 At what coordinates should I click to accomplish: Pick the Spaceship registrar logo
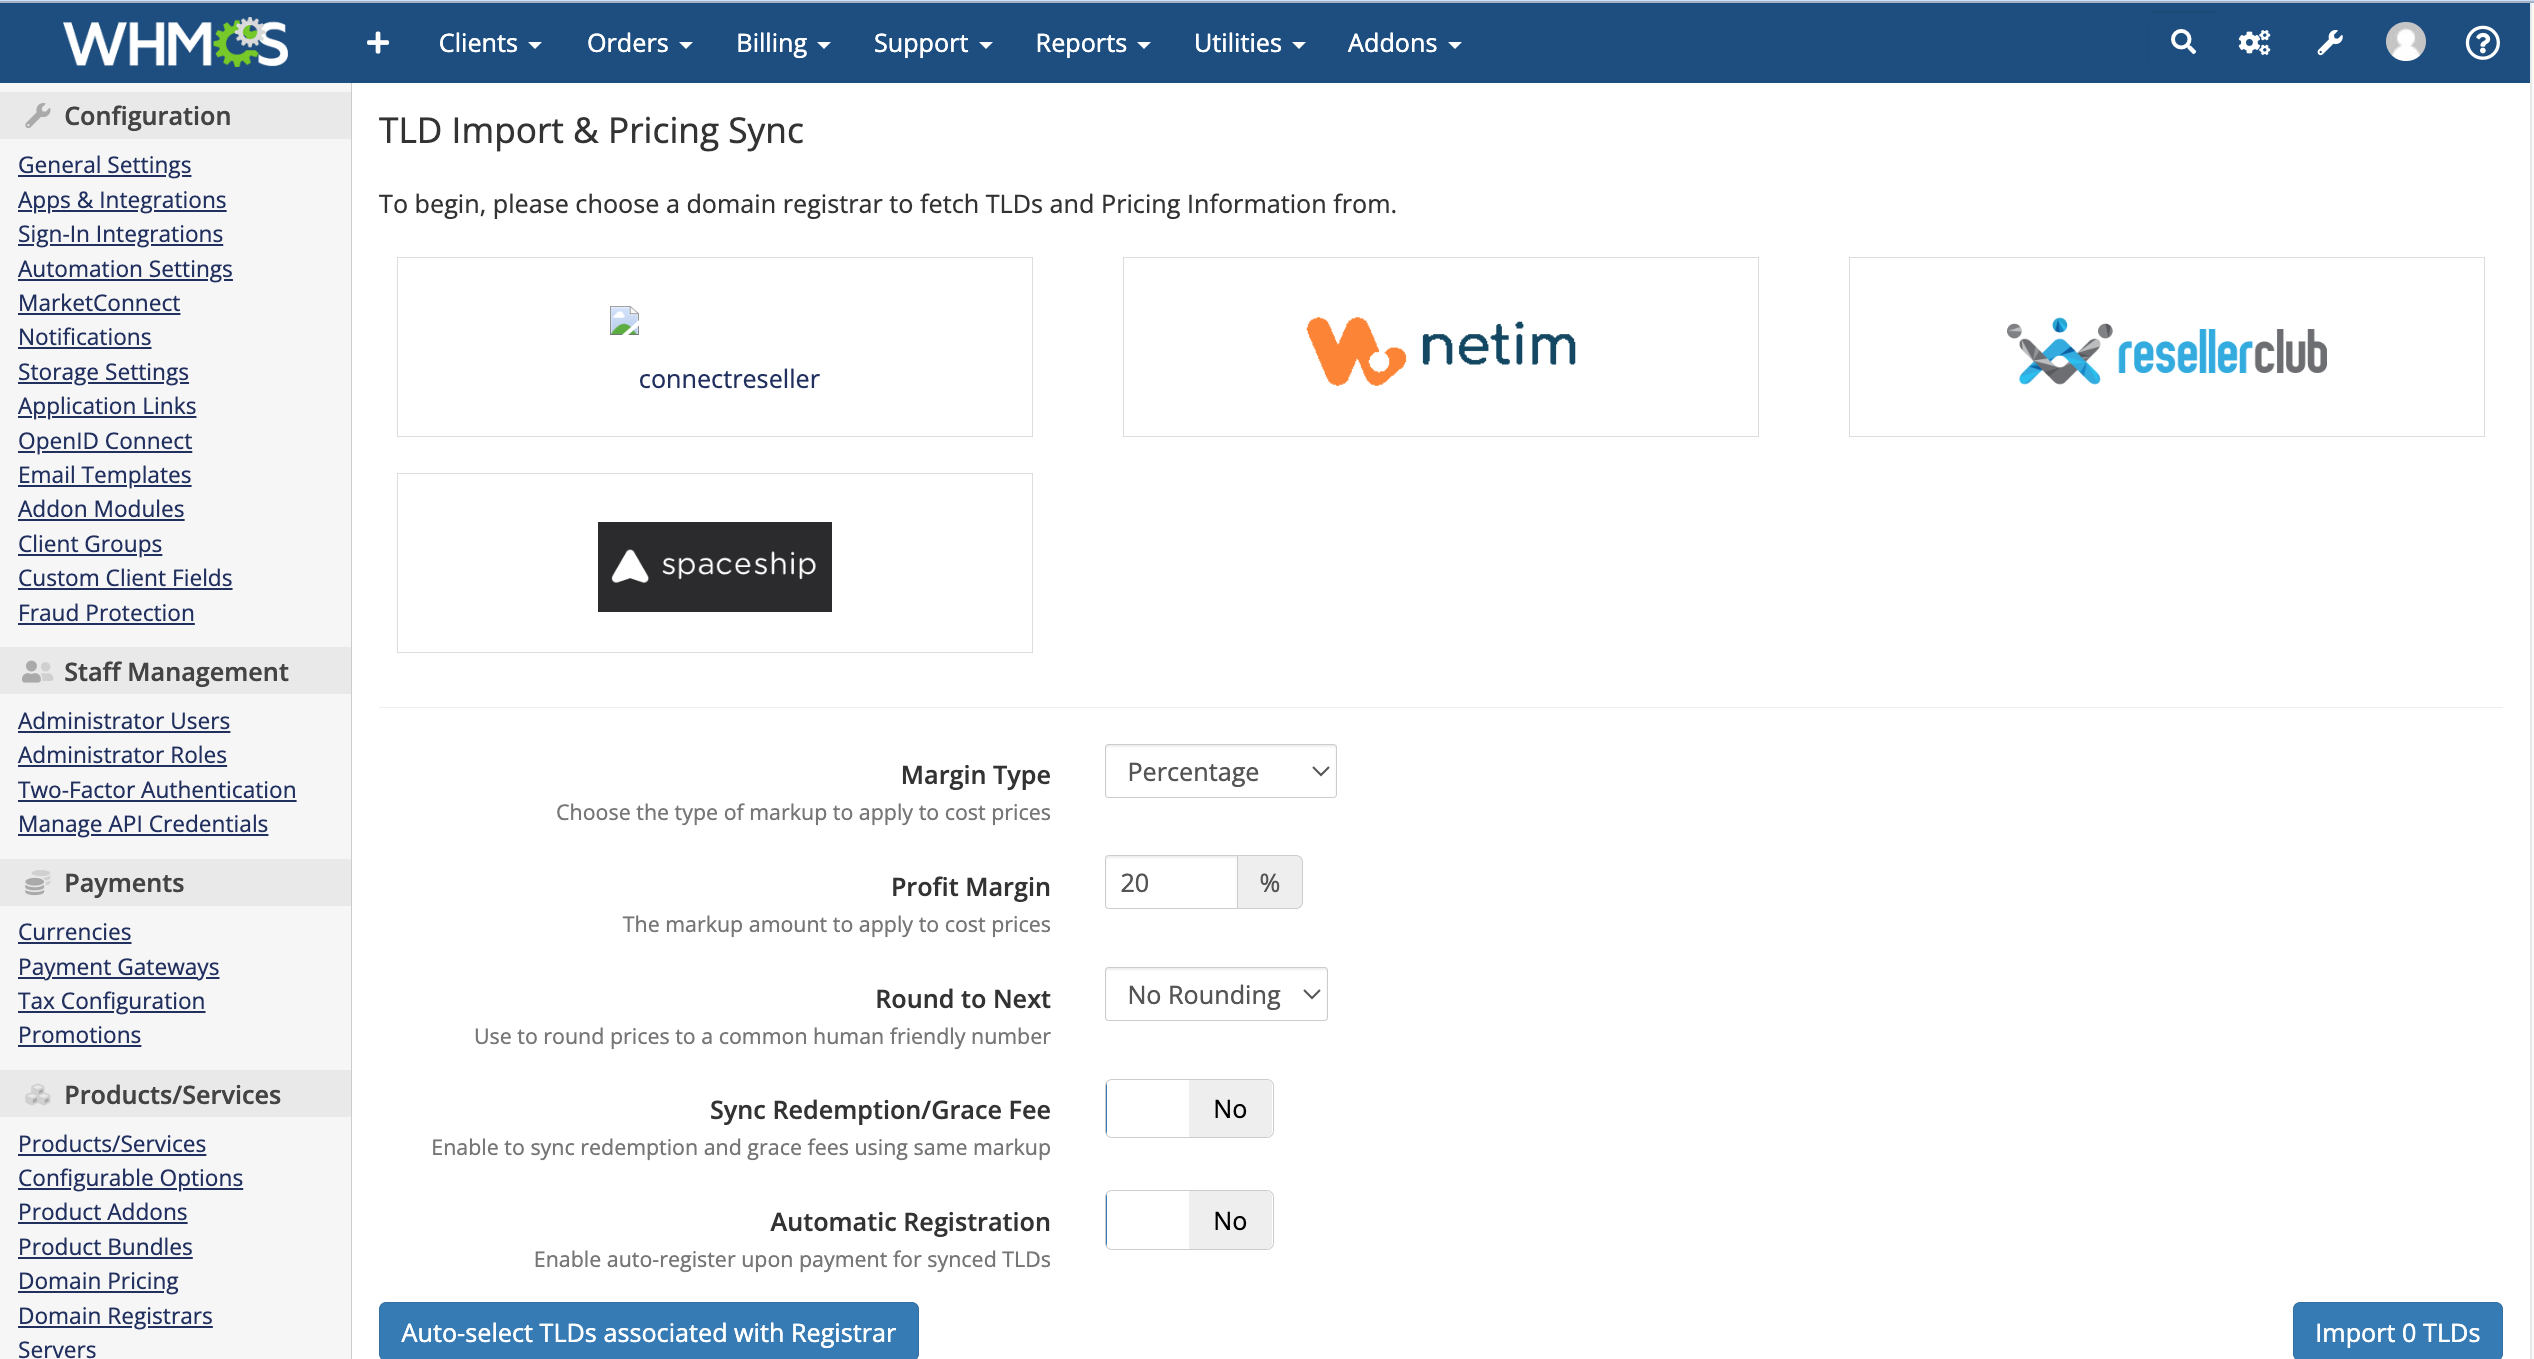(x=714, y=566)
